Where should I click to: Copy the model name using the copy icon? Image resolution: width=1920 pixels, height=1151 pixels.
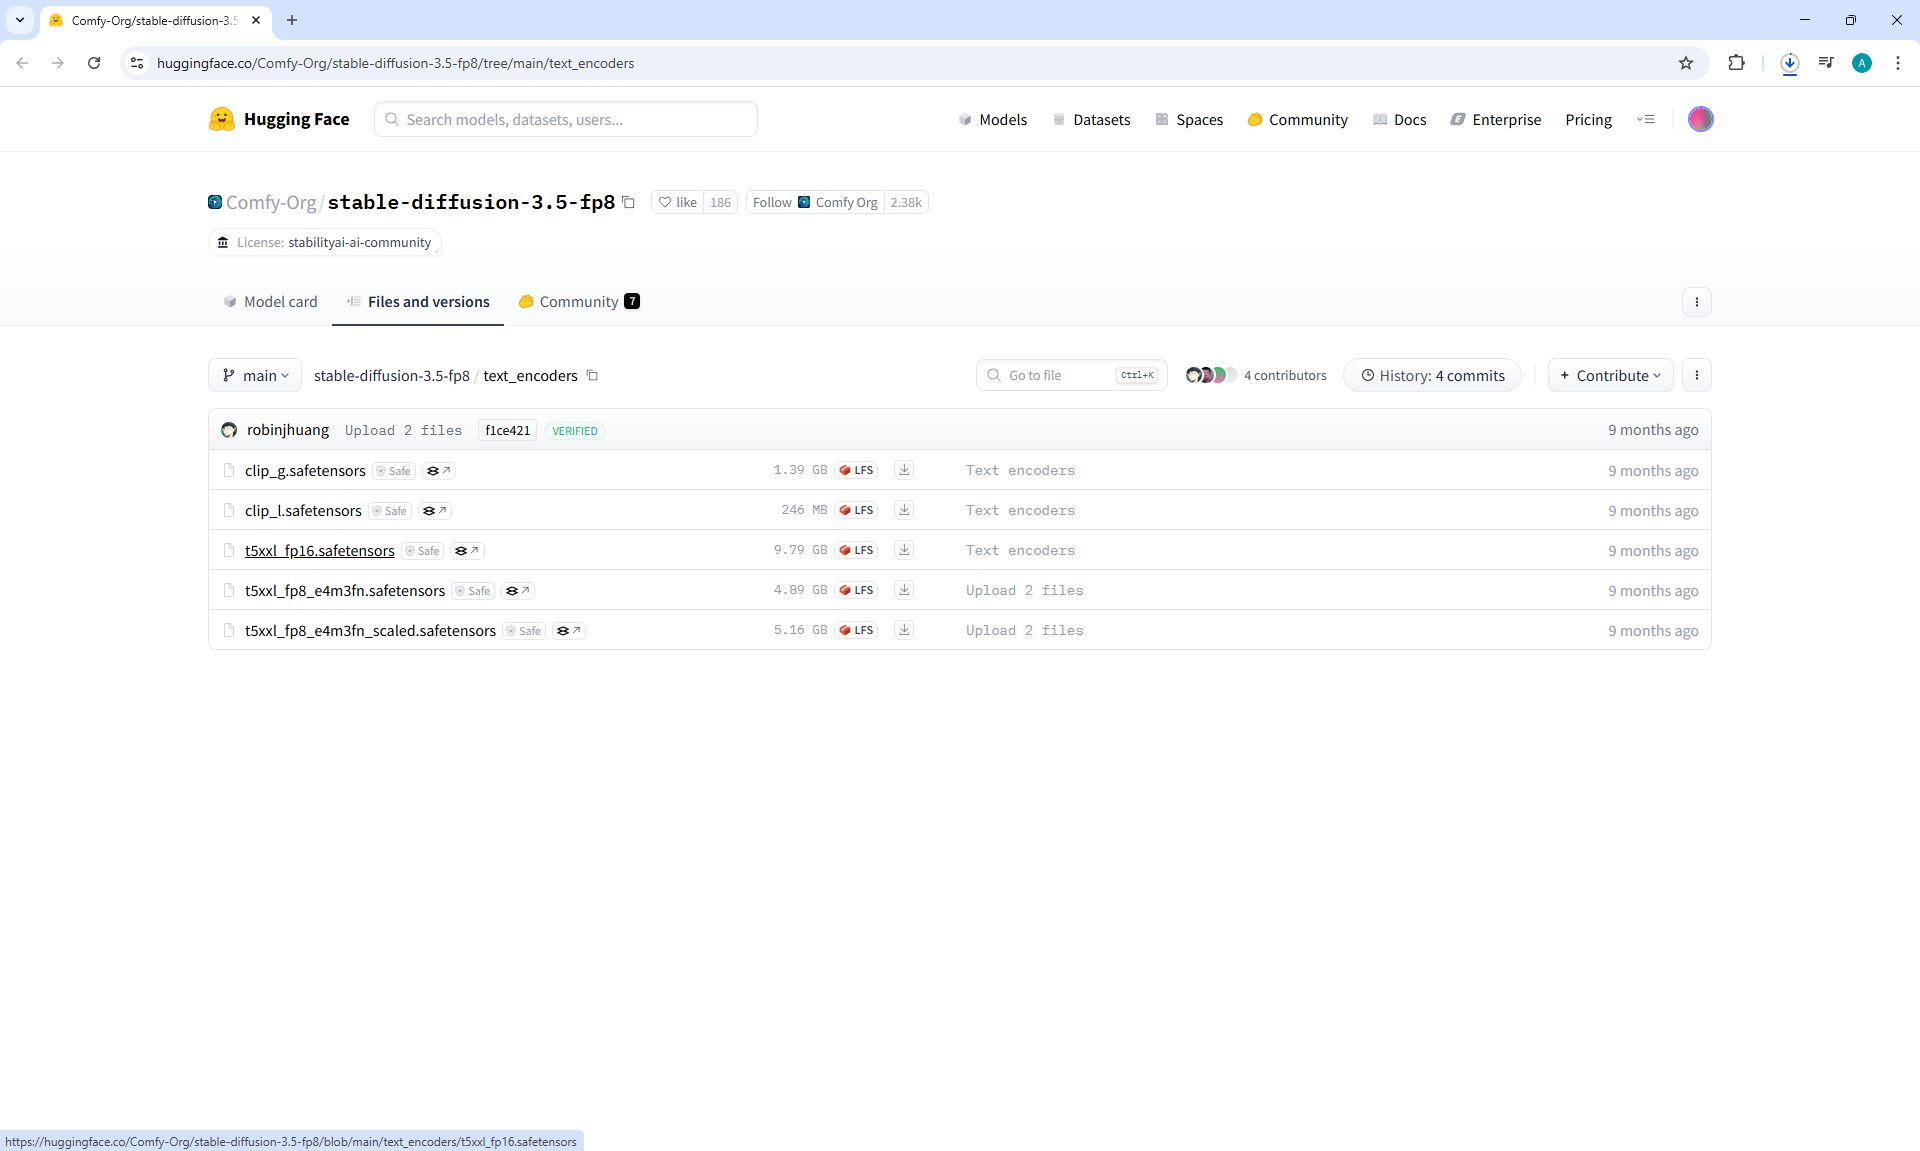(x=629, y=202)
